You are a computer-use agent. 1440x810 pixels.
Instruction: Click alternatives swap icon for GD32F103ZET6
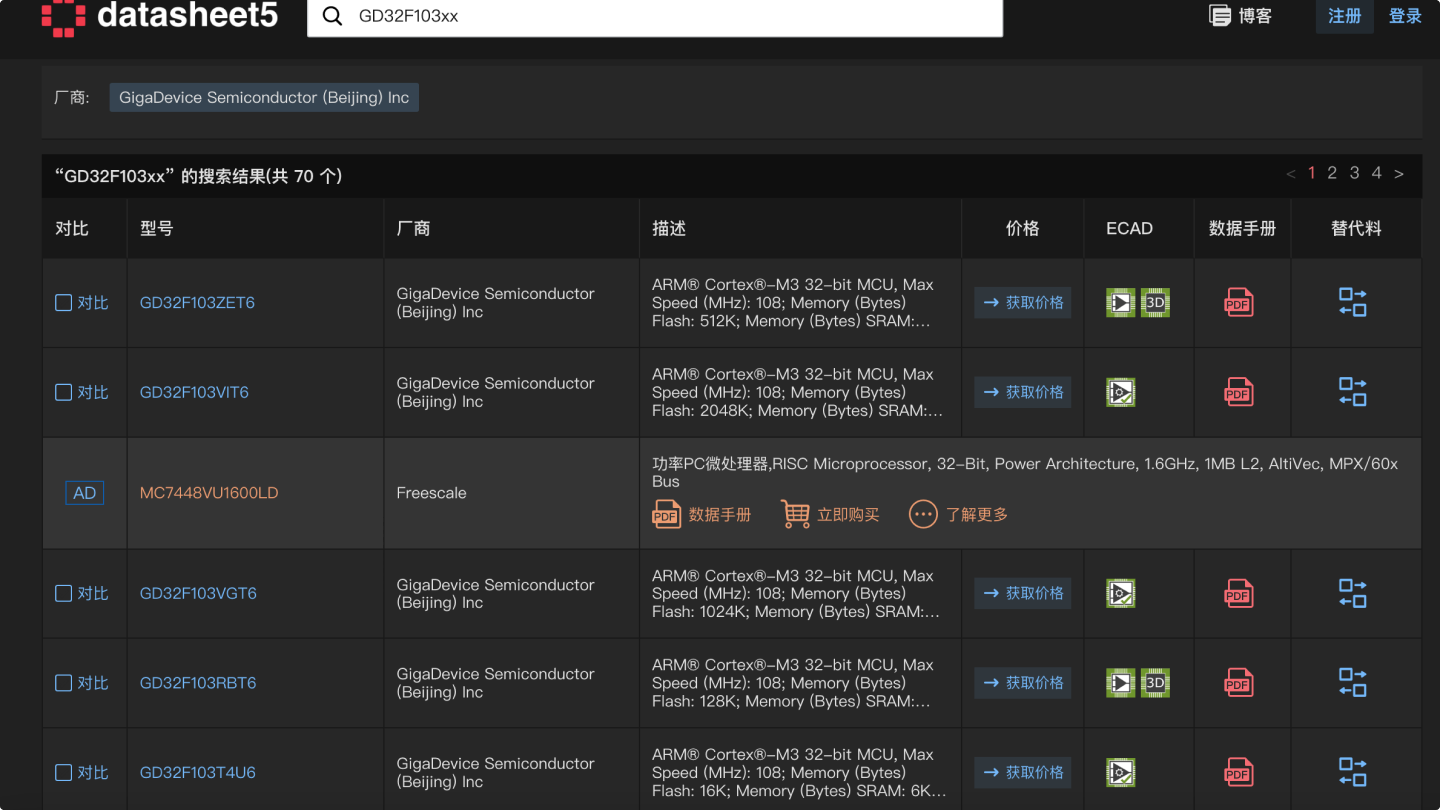(x=1353, y=302)
